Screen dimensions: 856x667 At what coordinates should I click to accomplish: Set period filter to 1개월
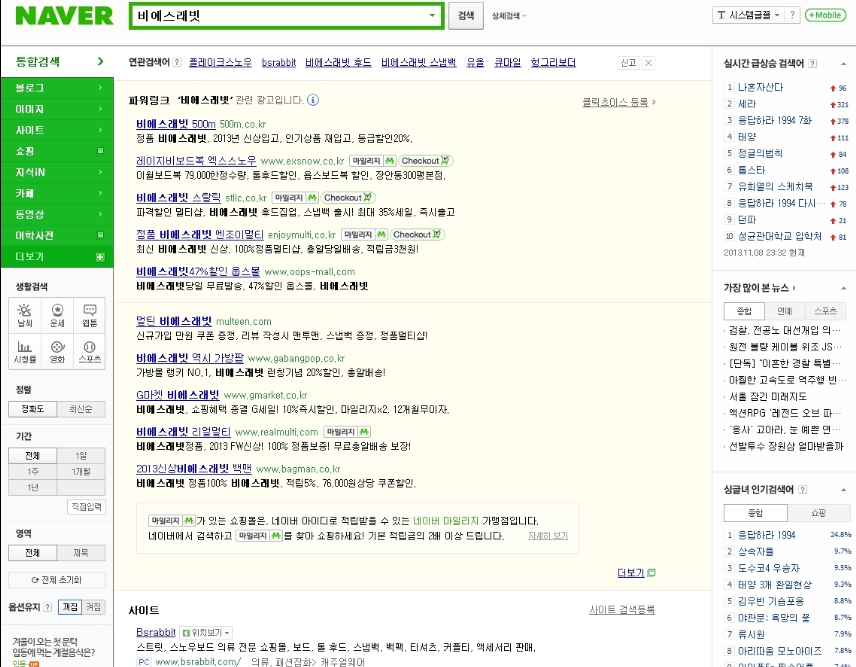[x=81, y=471]
